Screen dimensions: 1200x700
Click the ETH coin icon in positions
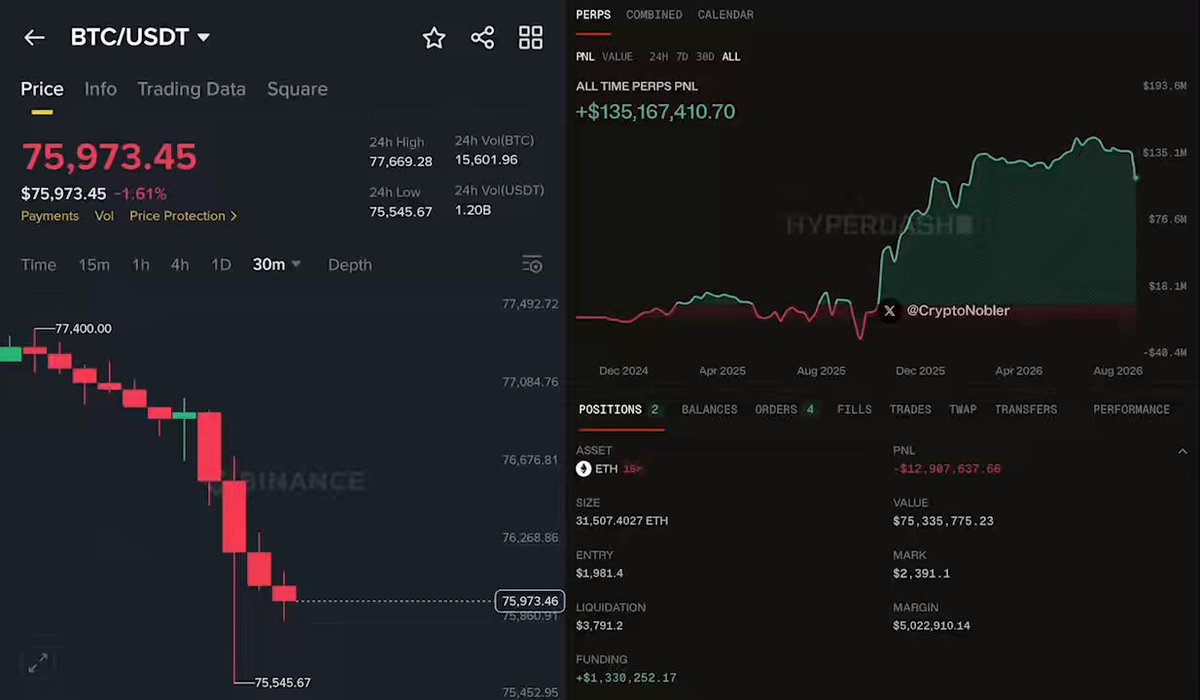pyautogui.click(x=584, y=468)
